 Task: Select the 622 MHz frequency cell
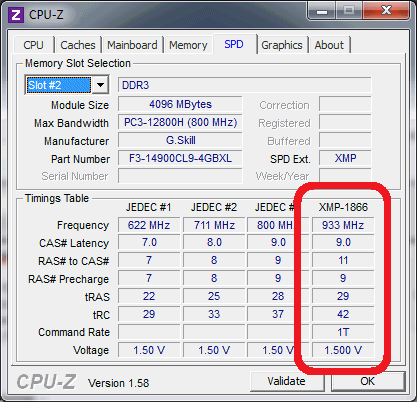pyautogui.click(x=149, y=225)
